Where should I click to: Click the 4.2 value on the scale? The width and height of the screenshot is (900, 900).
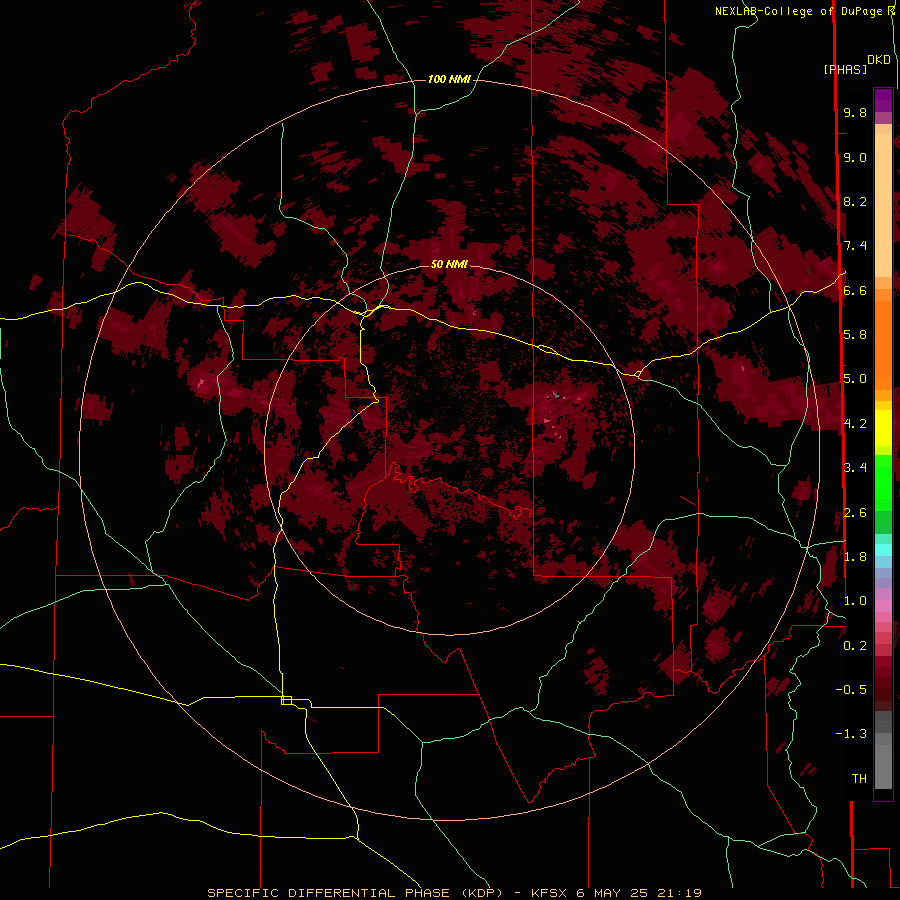(x=855, y=424)
